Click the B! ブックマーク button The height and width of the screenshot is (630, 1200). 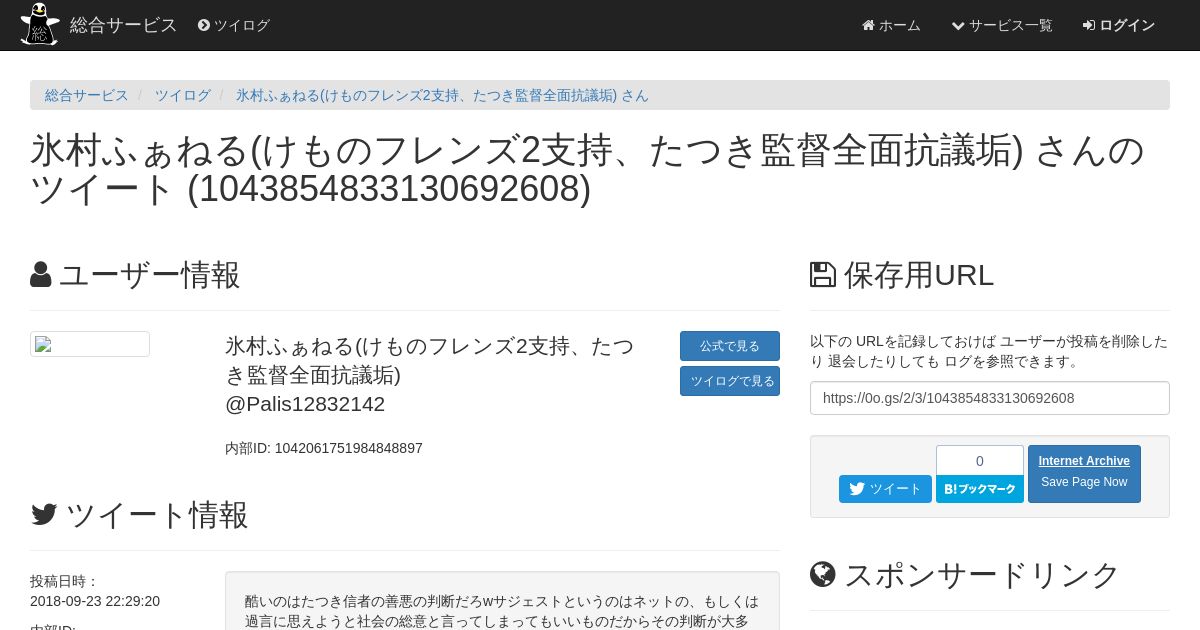pyautogui.click(x=980, y=489)
